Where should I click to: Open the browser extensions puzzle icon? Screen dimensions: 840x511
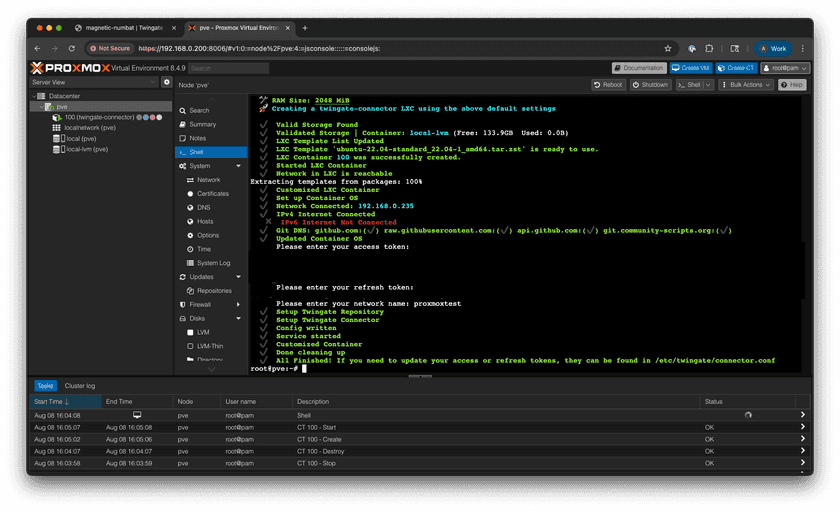[709, 48]
